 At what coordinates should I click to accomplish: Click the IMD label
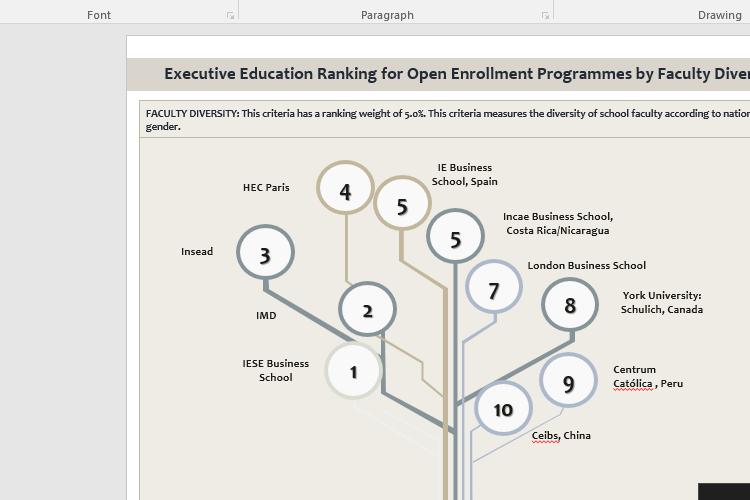tap(266, 316)
